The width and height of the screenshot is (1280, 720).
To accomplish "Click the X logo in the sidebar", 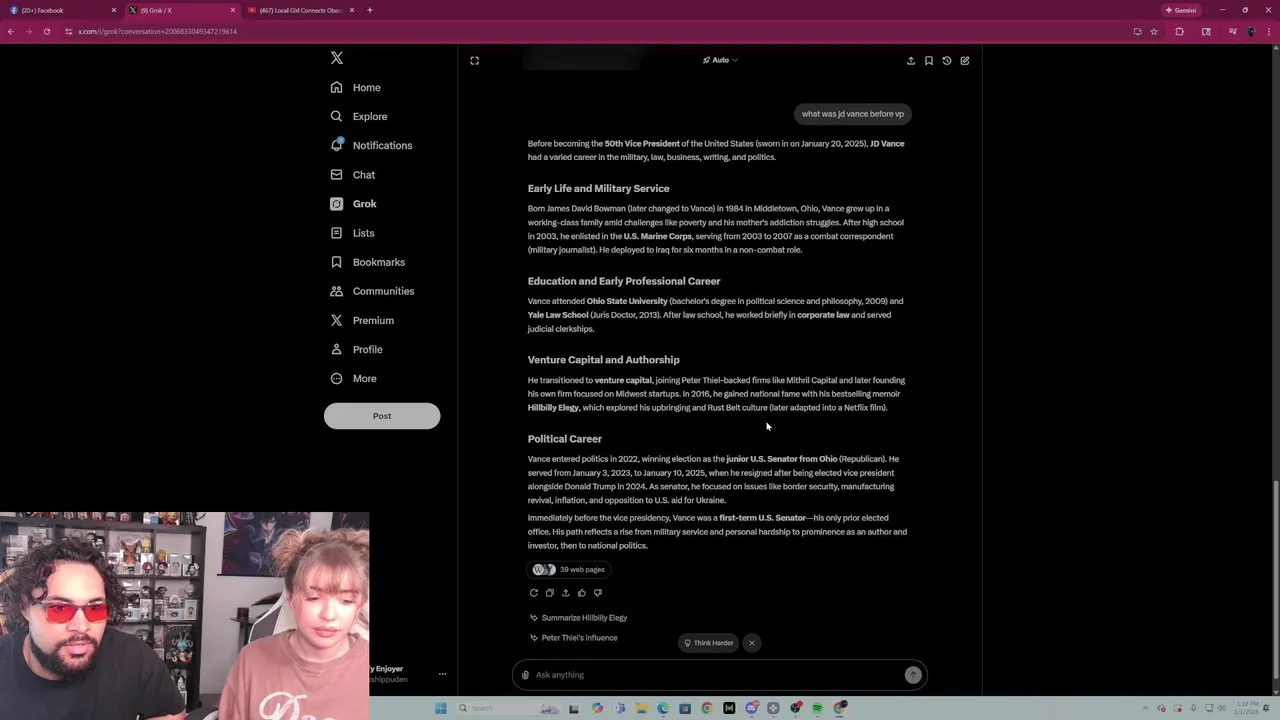I will 337,58.
